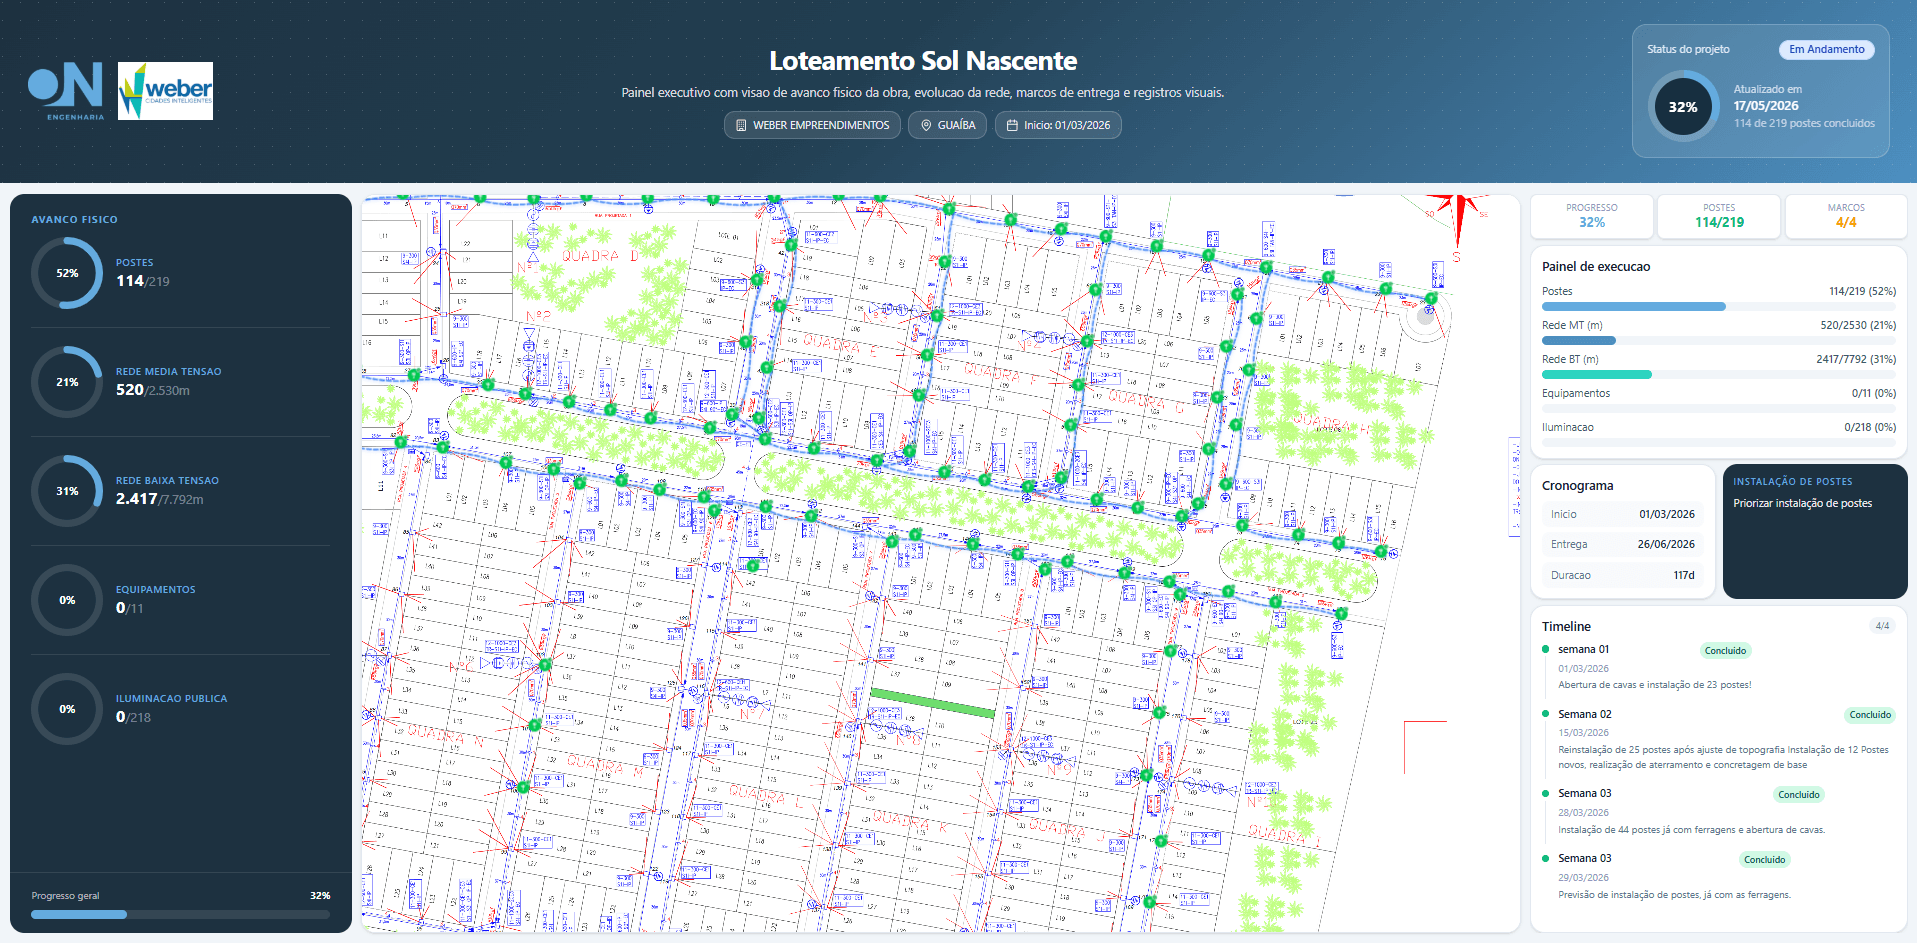Click the Loteamento Sol Nascente title
The height and width of the screenshot is (943, 1917).
[923, 61]
